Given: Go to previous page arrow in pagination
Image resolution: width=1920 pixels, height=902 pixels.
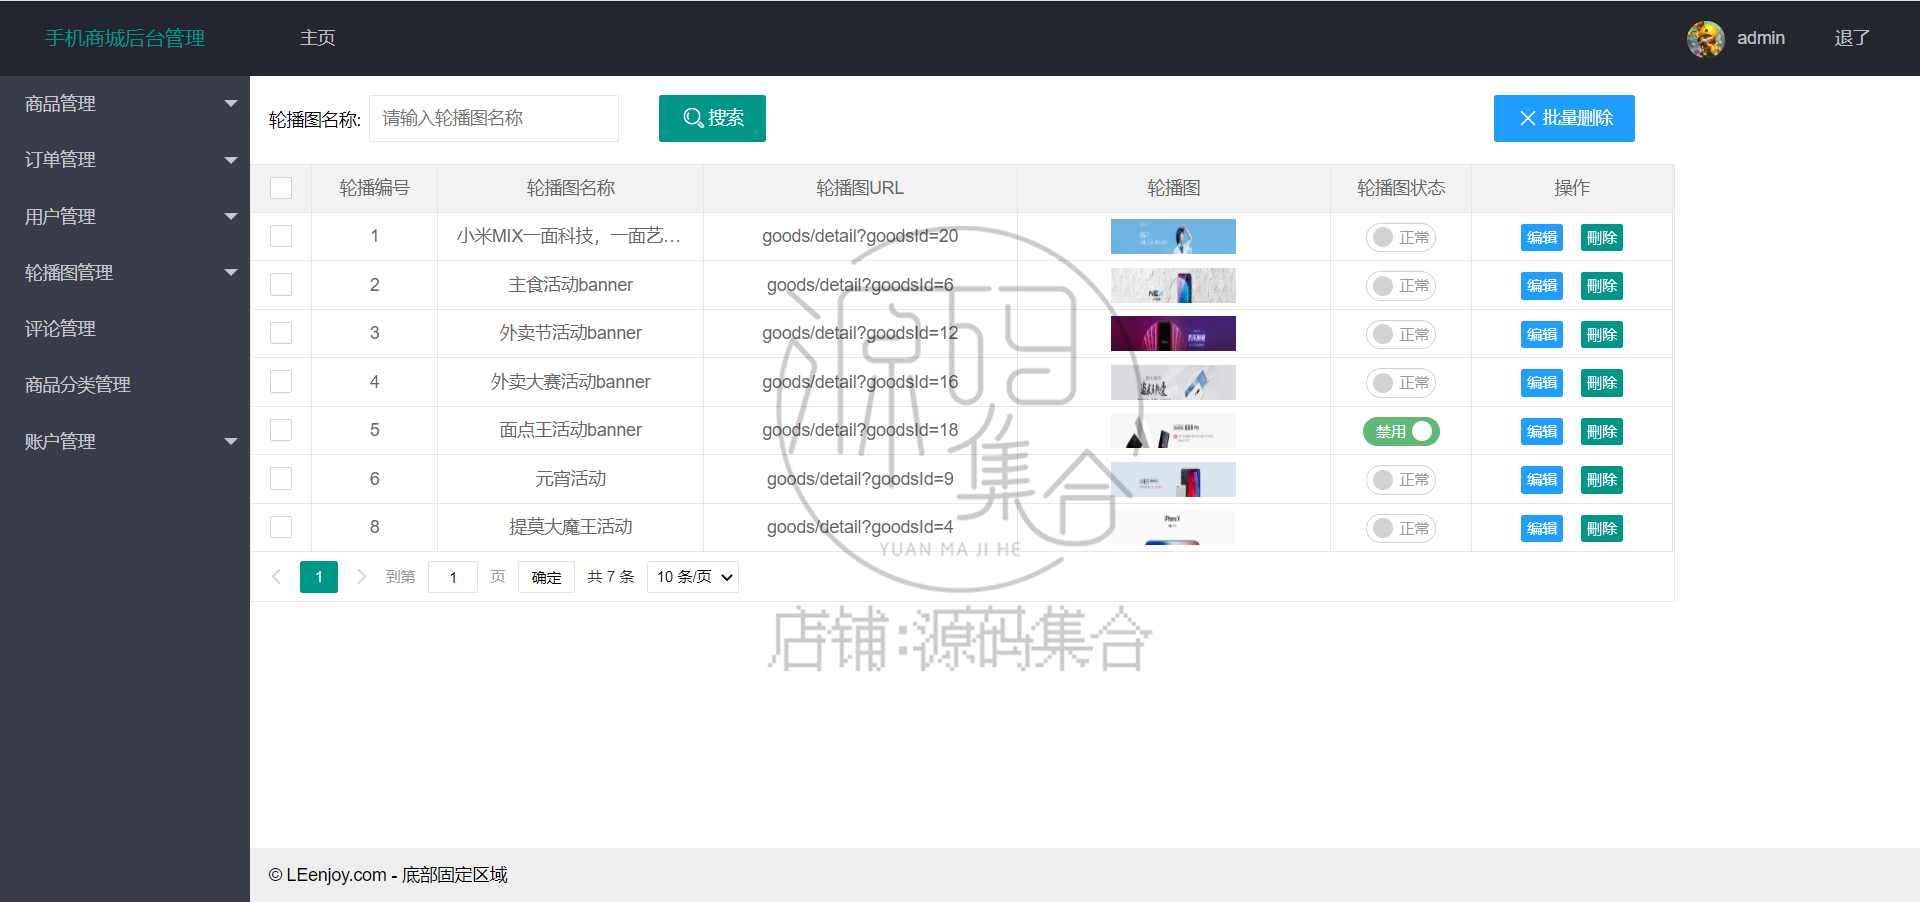Looking at the screenshot, I should pyautogui.click(x=277, y=577).
